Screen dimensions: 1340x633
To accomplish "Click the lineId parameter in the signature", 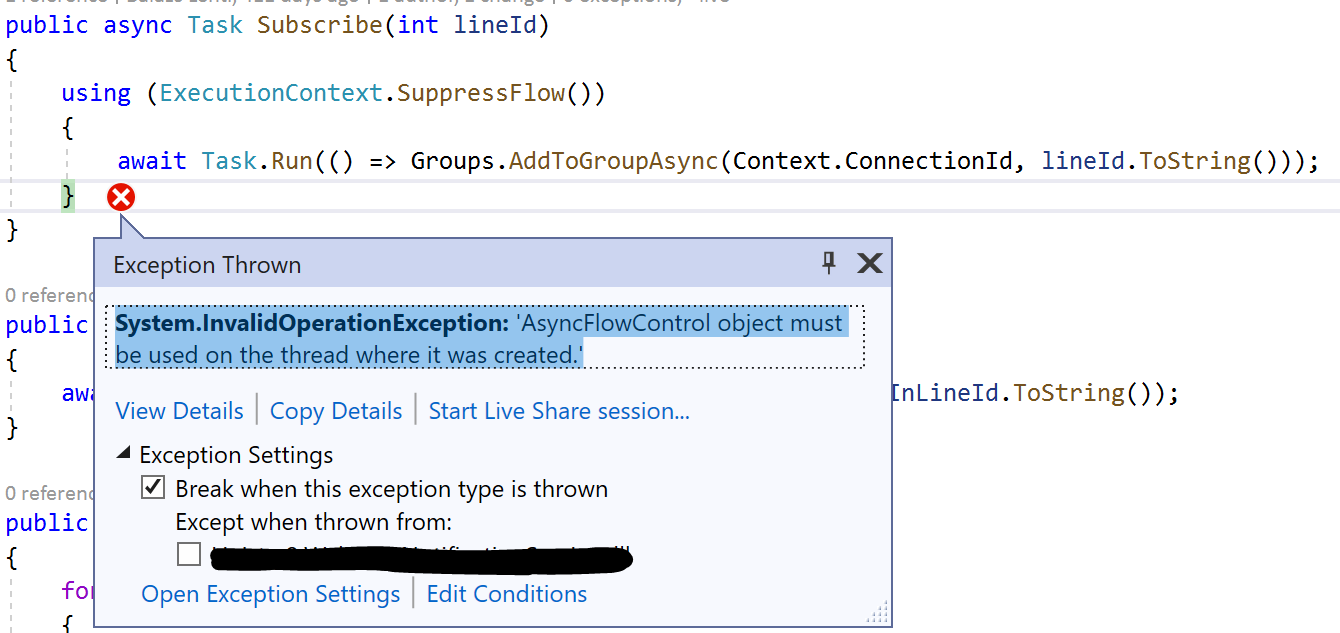I will [x=494, y=24].
